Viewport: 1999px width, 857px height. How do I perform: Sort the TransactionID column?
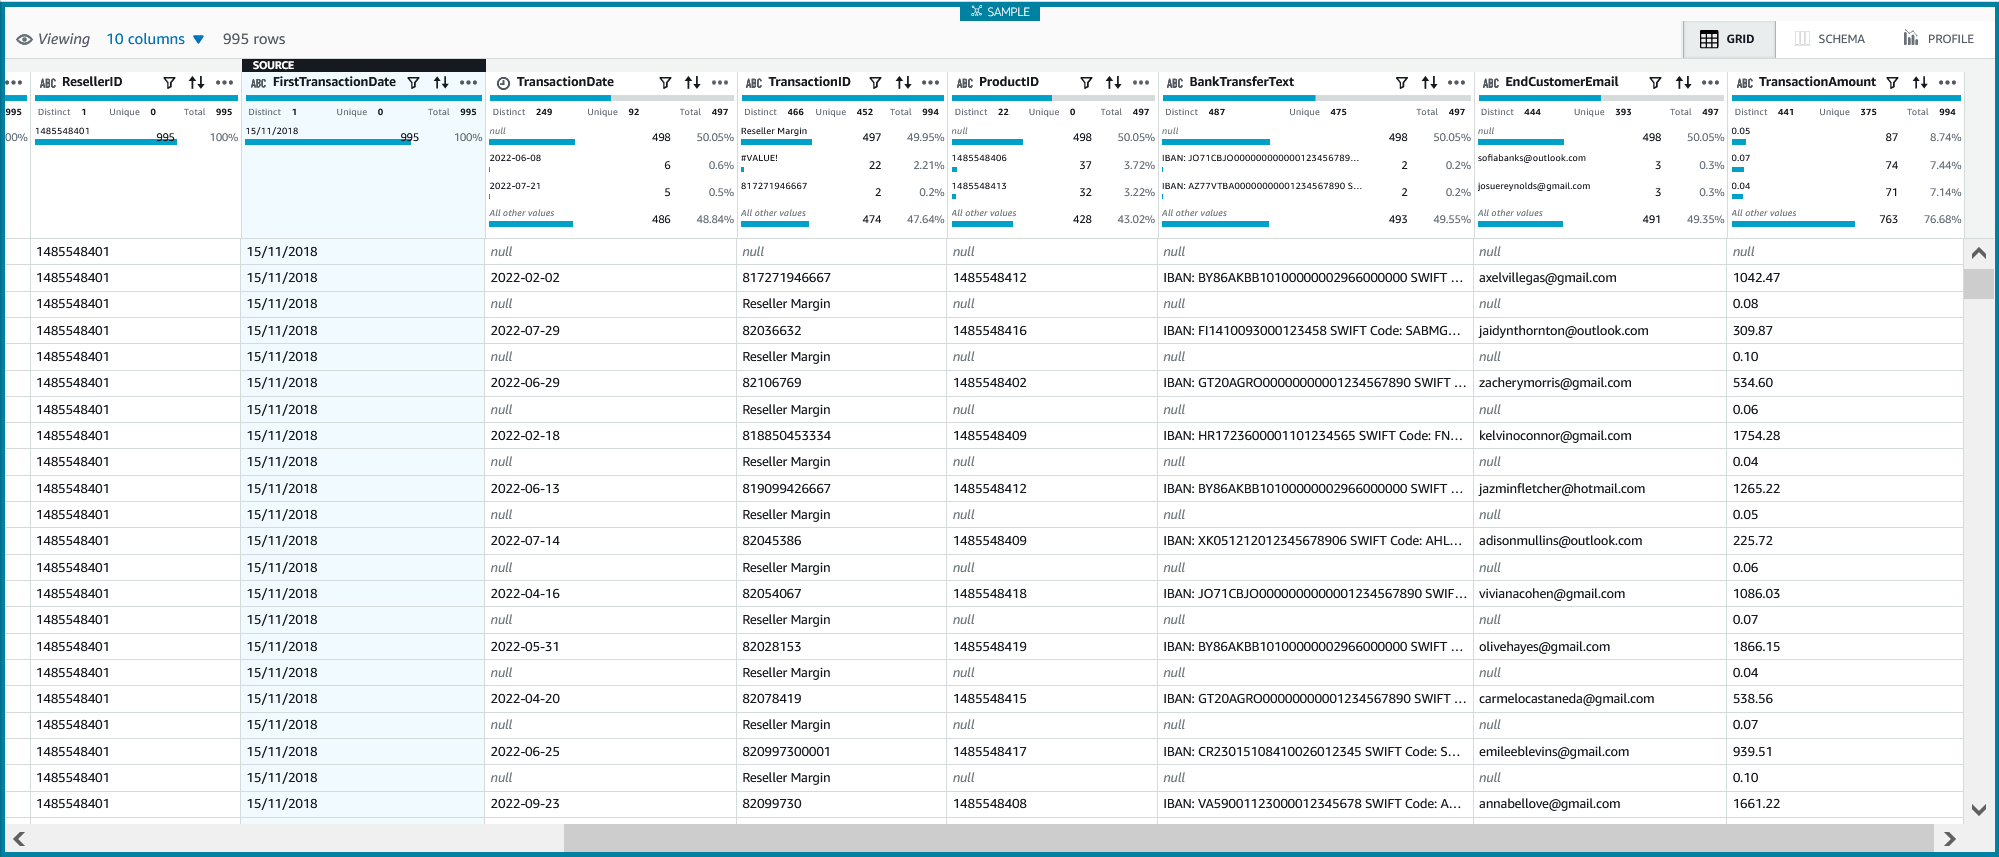(903, 83)
